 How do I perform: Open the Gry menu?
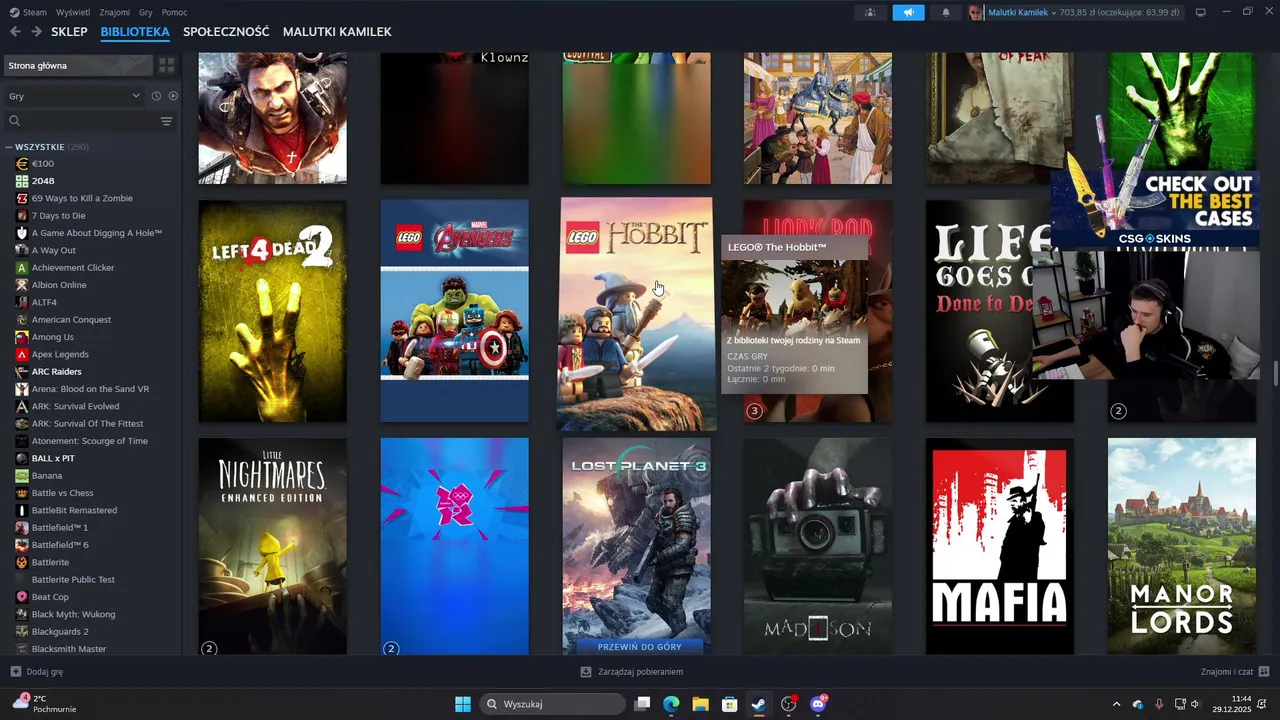146,12
